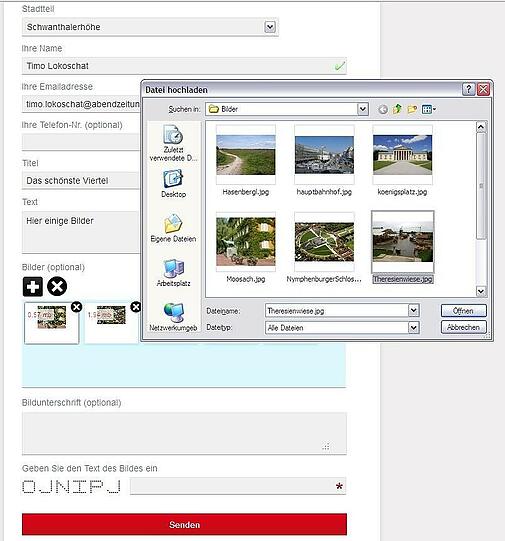Open the Desktop shortcut in sidebar

pos(173,184)
